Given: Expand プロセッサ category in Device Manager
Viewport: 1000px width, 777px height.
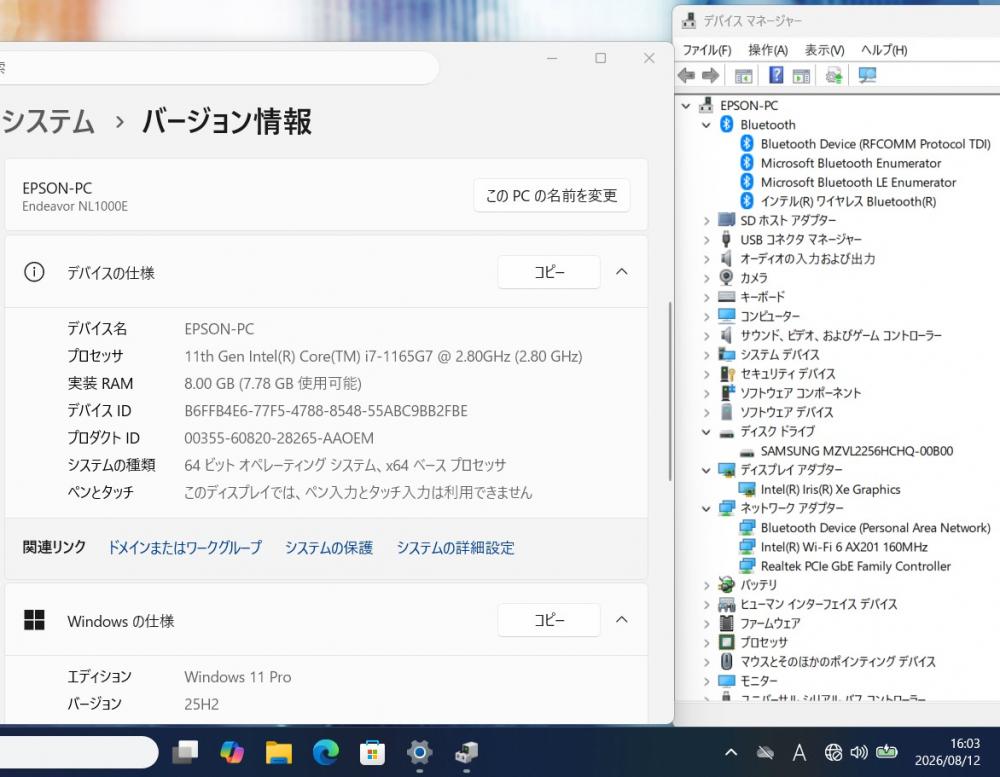Looking at the screenshot, I should [706, 642].
